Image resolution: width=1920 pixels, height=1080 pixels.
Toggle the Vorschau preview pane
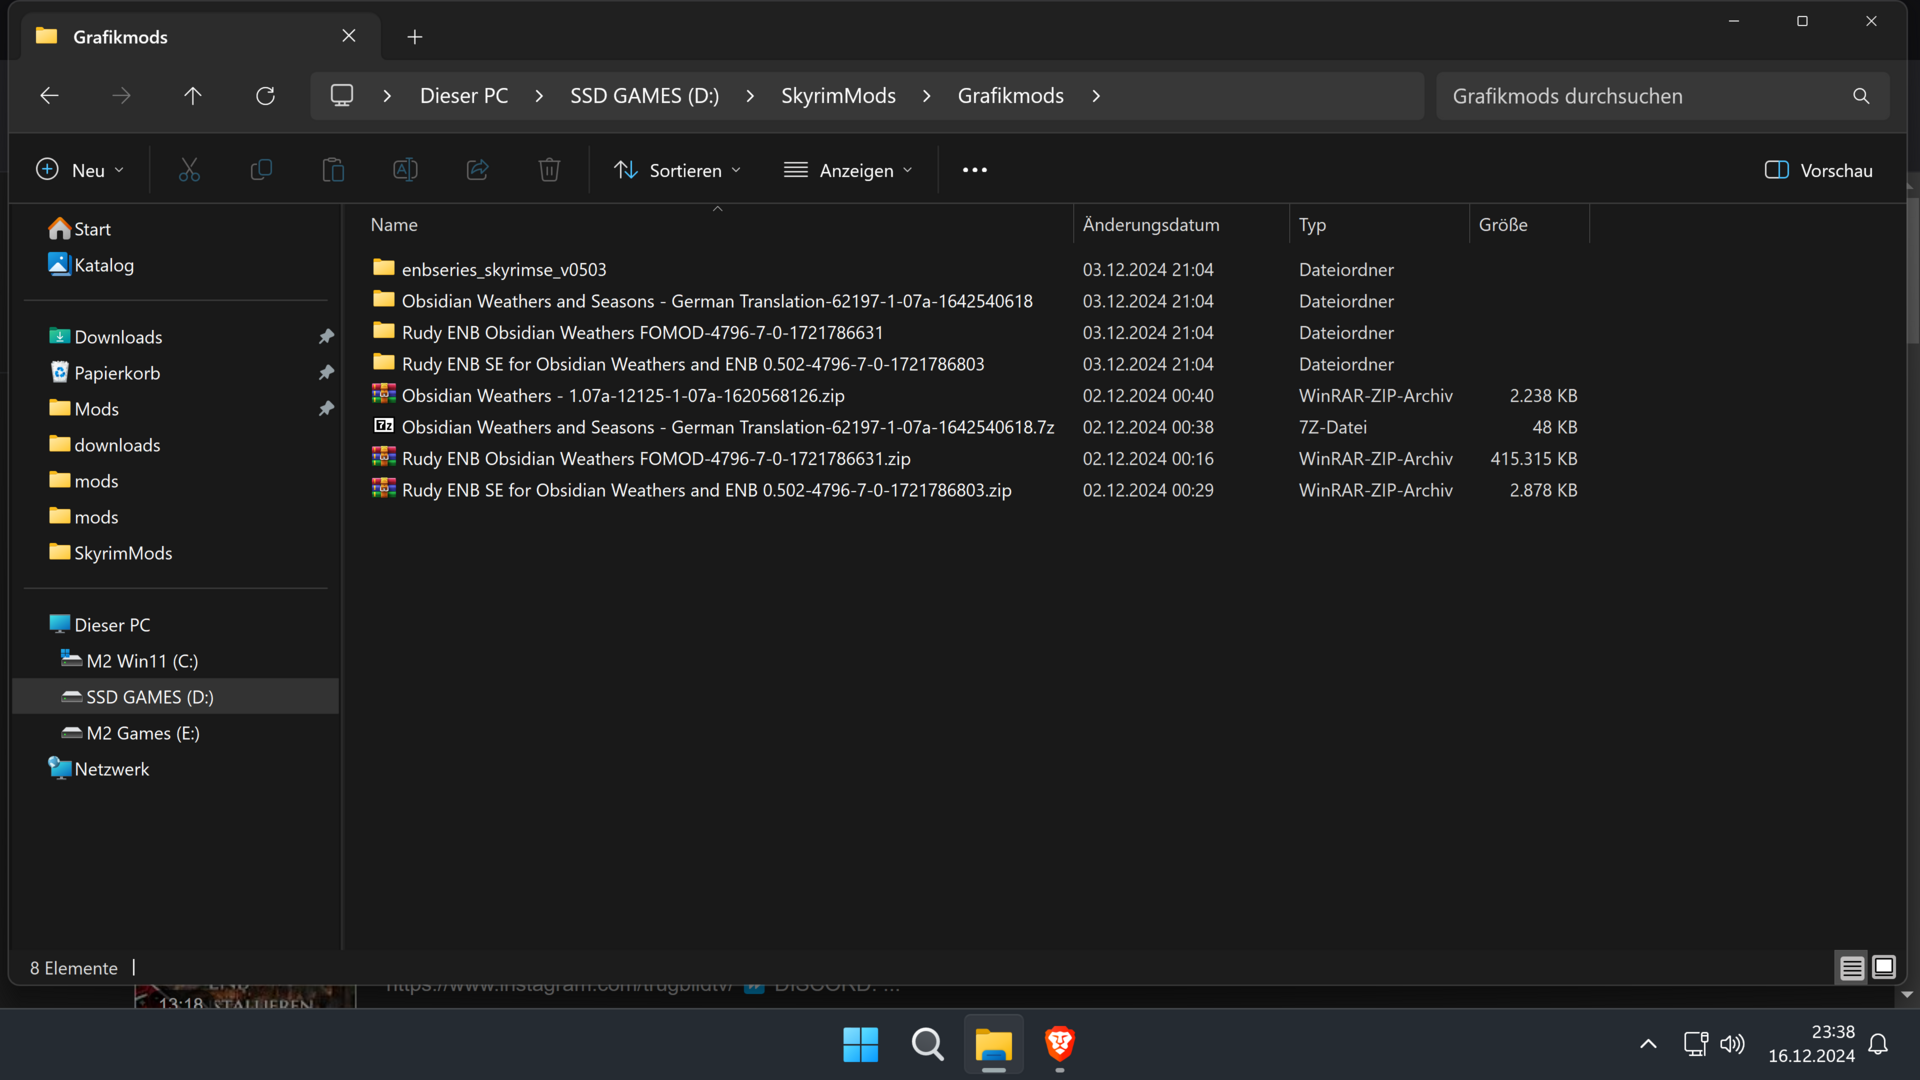point(1818,170)
